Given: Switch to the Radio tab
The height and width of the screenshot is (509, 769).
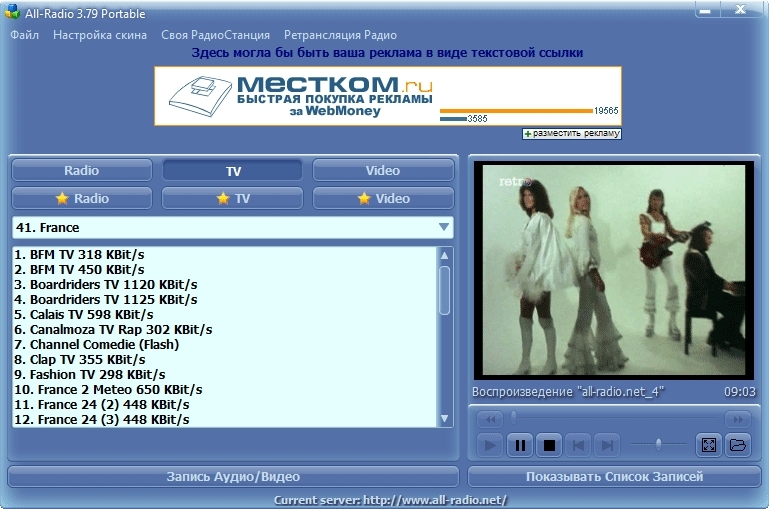Looking at the screenshot, I should pyautogui.click(x=82, y=170).
